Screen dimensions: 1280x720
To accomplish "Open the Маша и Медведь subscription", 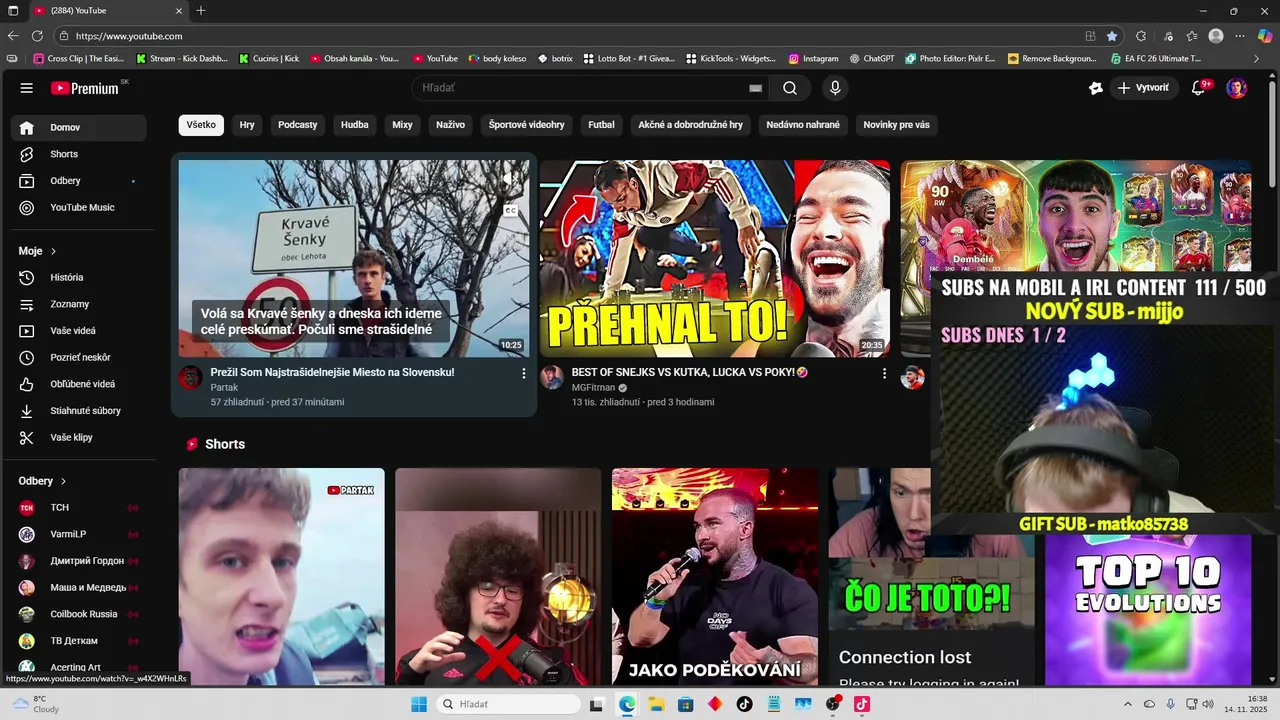I will click(x=78, y=587).
